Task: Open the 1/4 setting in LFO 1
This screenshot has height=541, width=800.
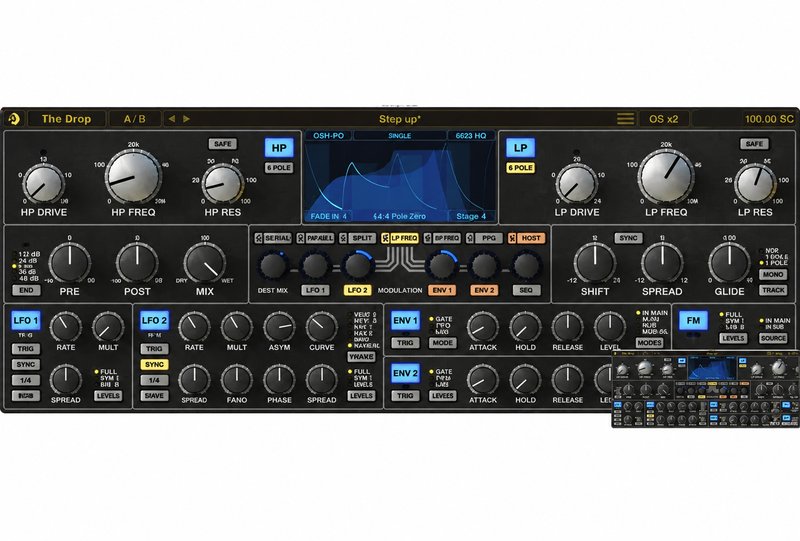Action: (26, 380)
